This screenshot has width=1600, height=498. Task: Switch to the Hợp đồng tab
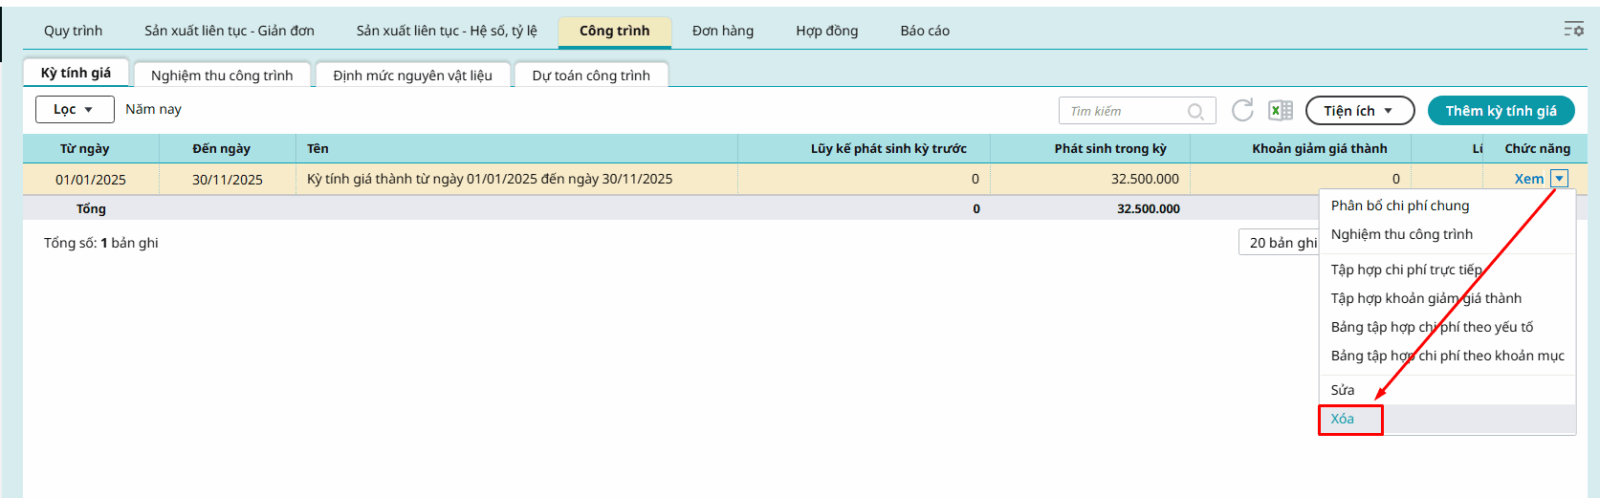[827, 31]
